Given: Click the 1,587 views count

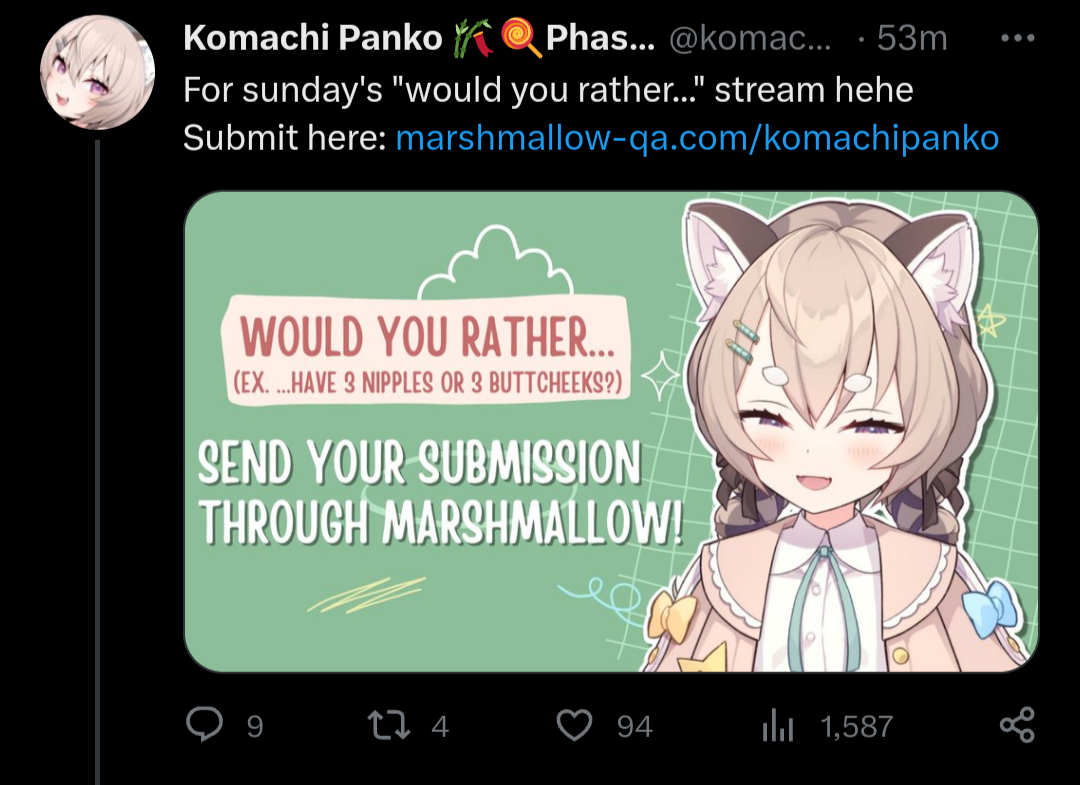Looking at the screenshot, I should coord(857,726).
